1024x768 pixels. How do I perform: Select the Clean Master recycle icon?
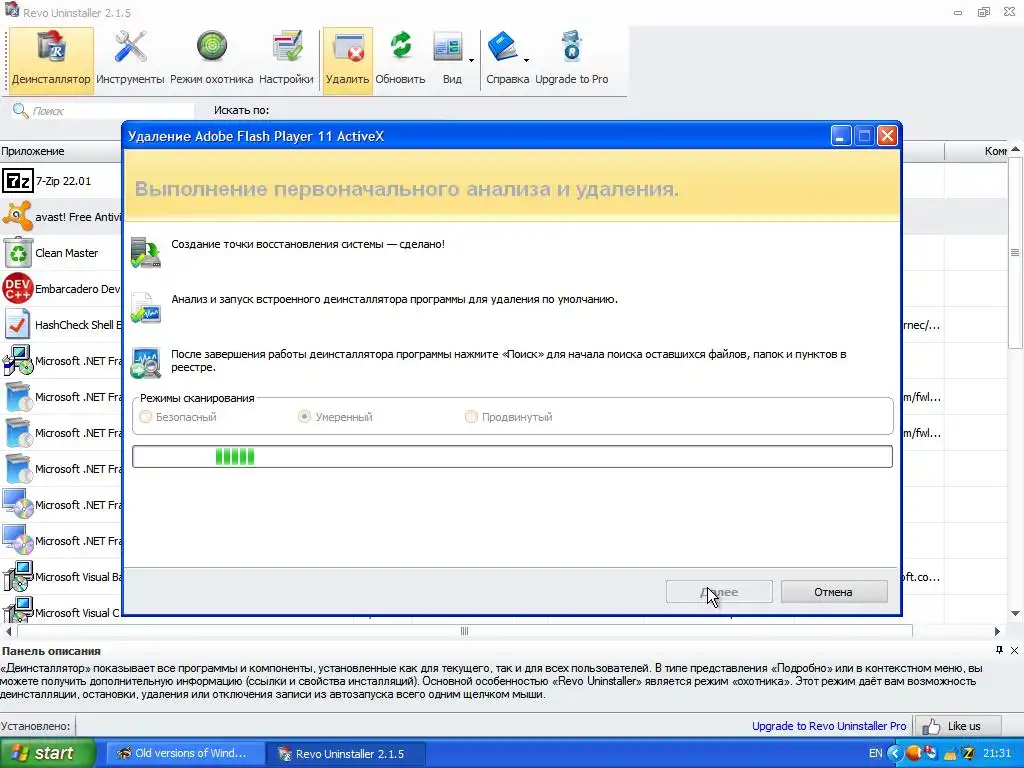[18, 253]
